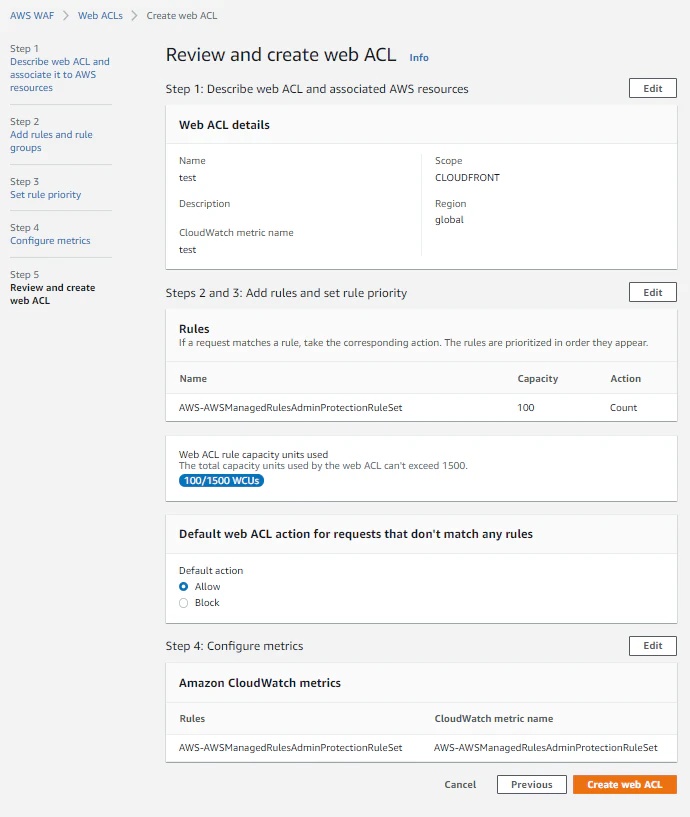Image resolution: width=690 pixels, height=817 pixels.
Task: Open the Info link beside page title
Action: (x=419, y=58)
